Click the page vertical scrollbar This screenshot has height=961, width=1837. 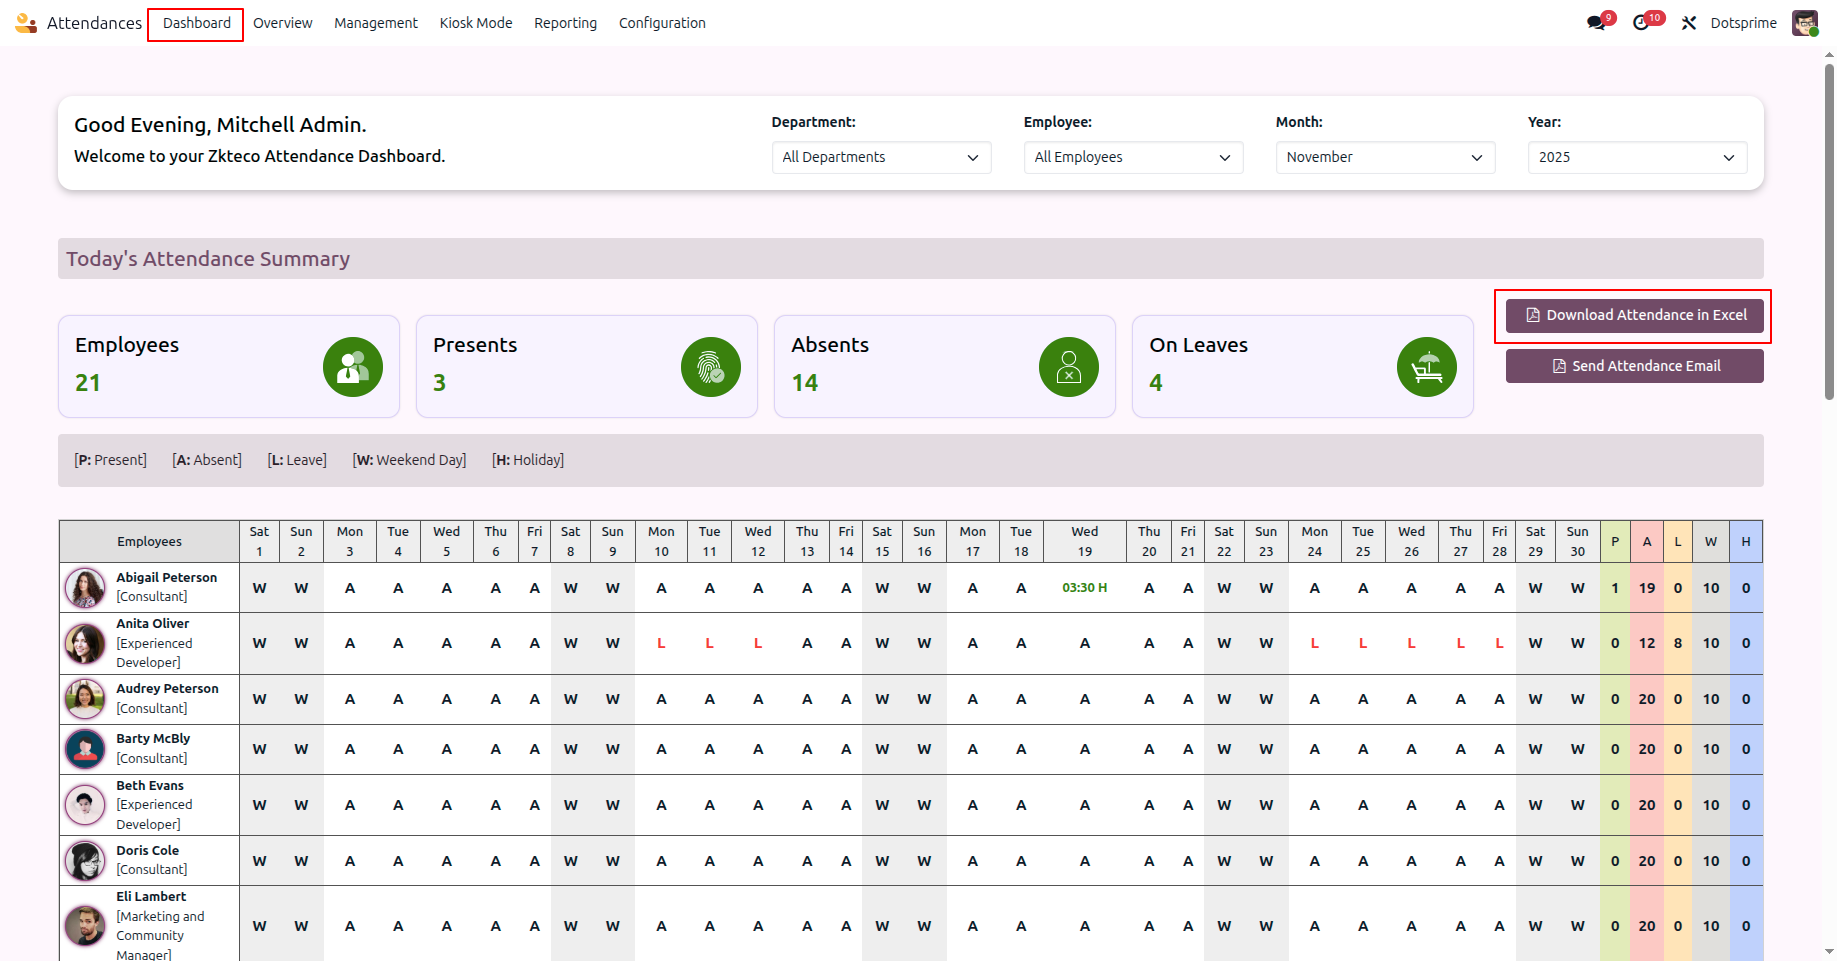coord(1829,230)
